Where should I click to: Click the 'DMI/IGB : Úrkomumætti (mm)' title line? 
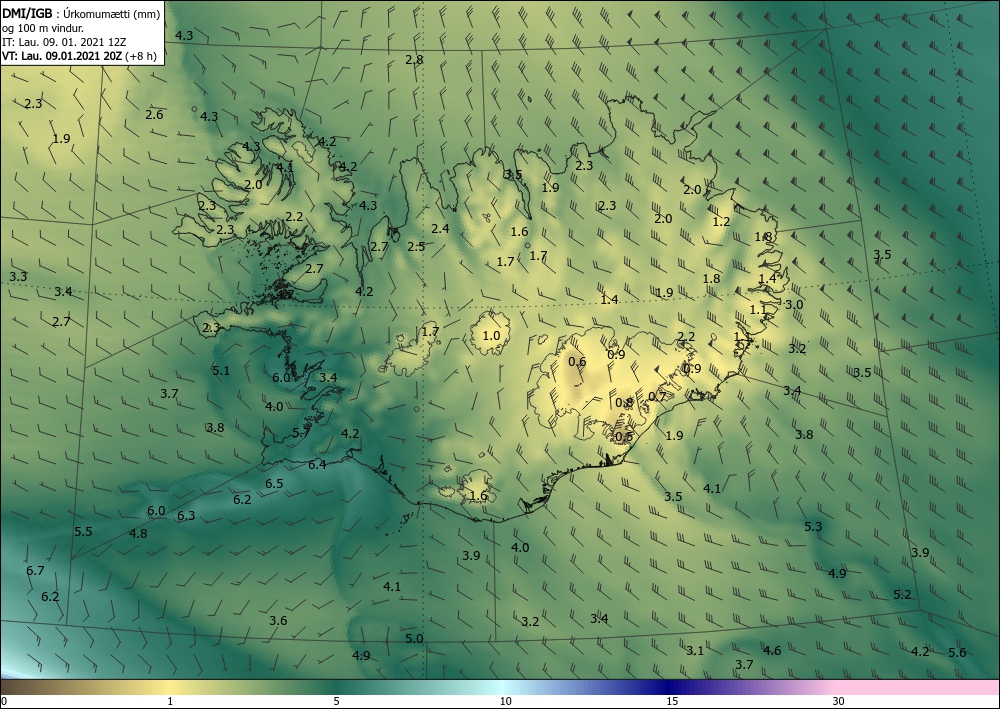(x=81, y=15)
